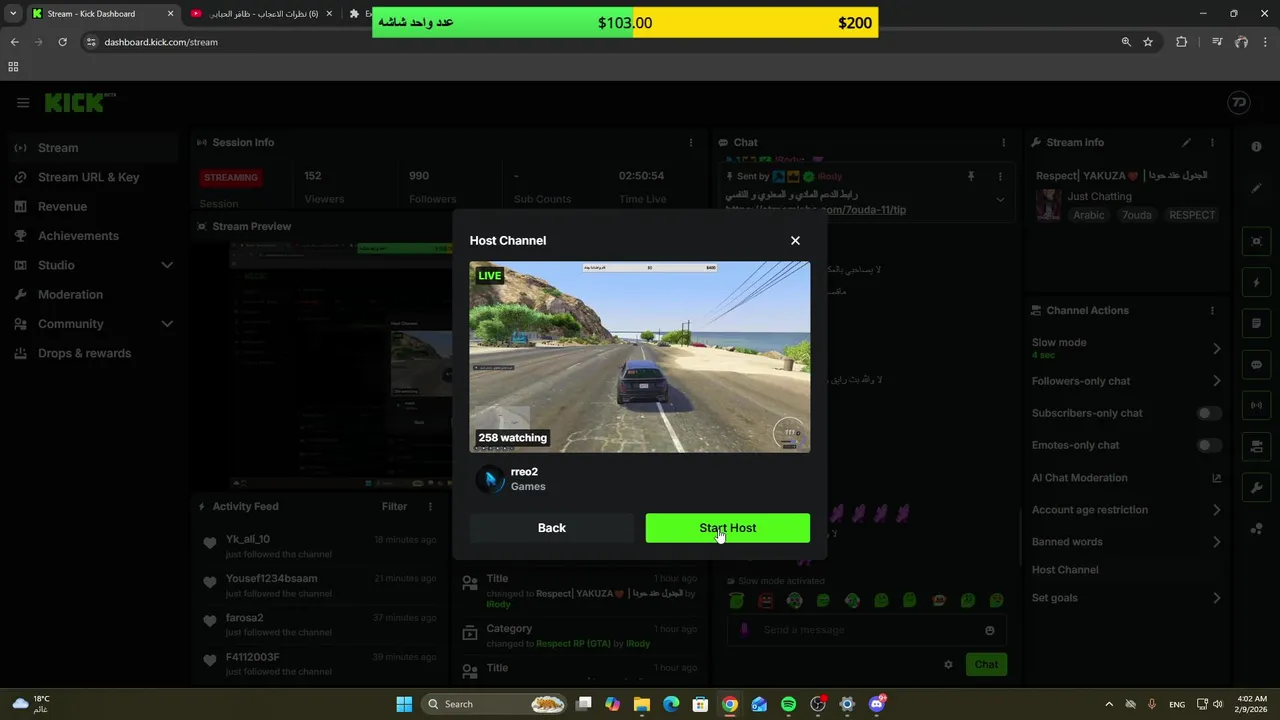Open Channel Actions three-dot menu

click(x=1212, y=311)
